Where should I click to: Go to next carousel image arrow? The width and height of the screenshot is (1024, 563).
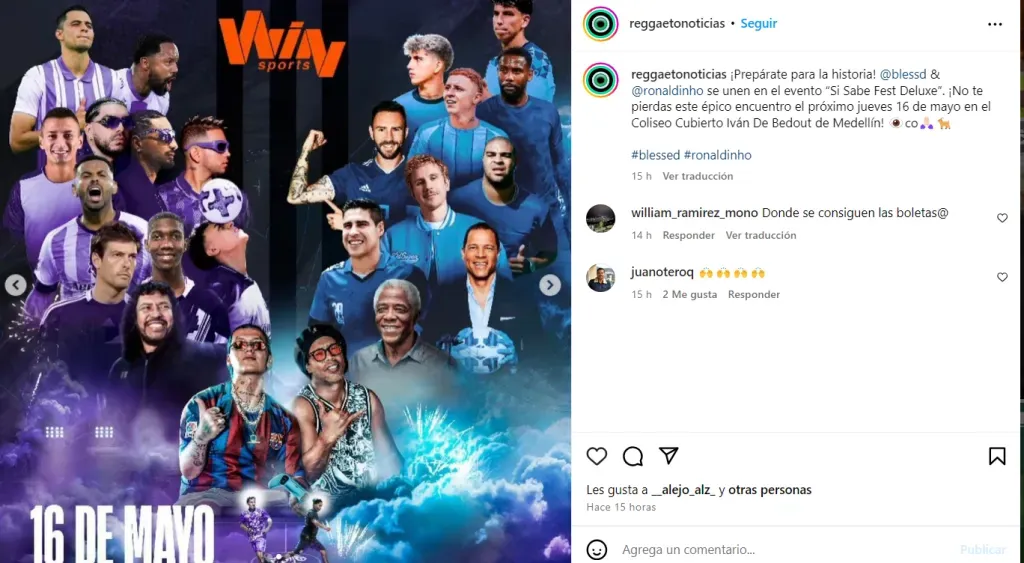[x=550, y=285]
